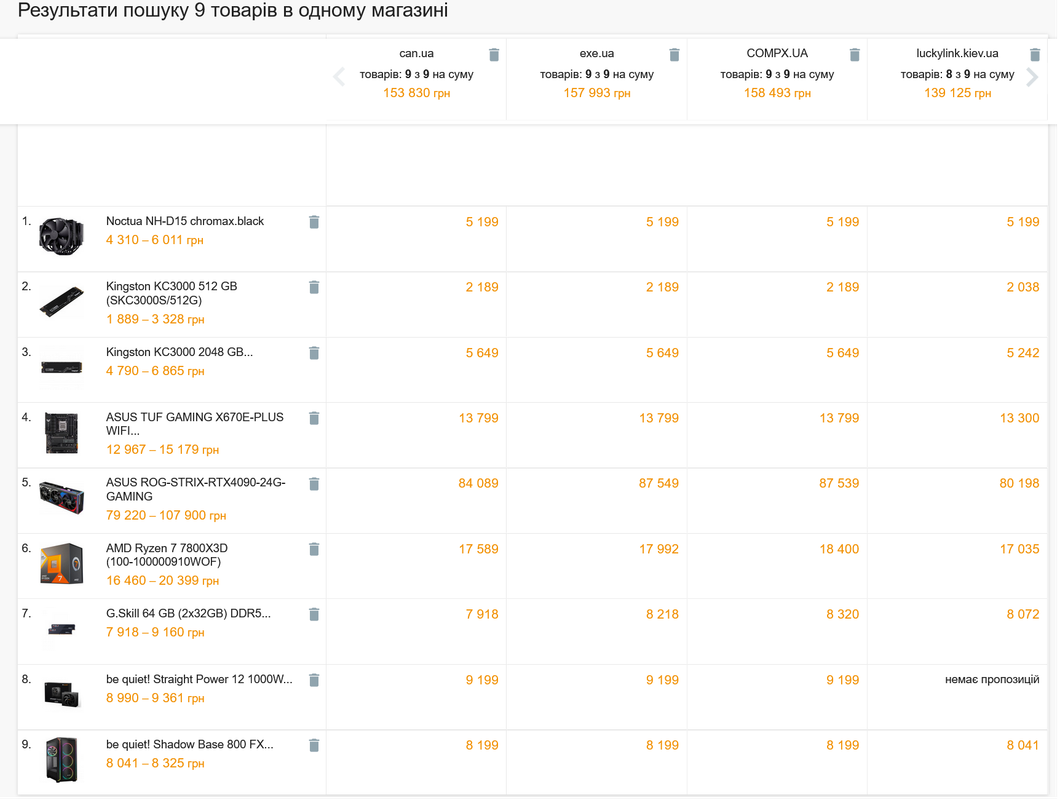Image resolution: width=1060 pixels, height=800 pixels.
Task: Open ASUS TUF GAMING X670E-PLUS WIFI product
Action: [195, 424]
